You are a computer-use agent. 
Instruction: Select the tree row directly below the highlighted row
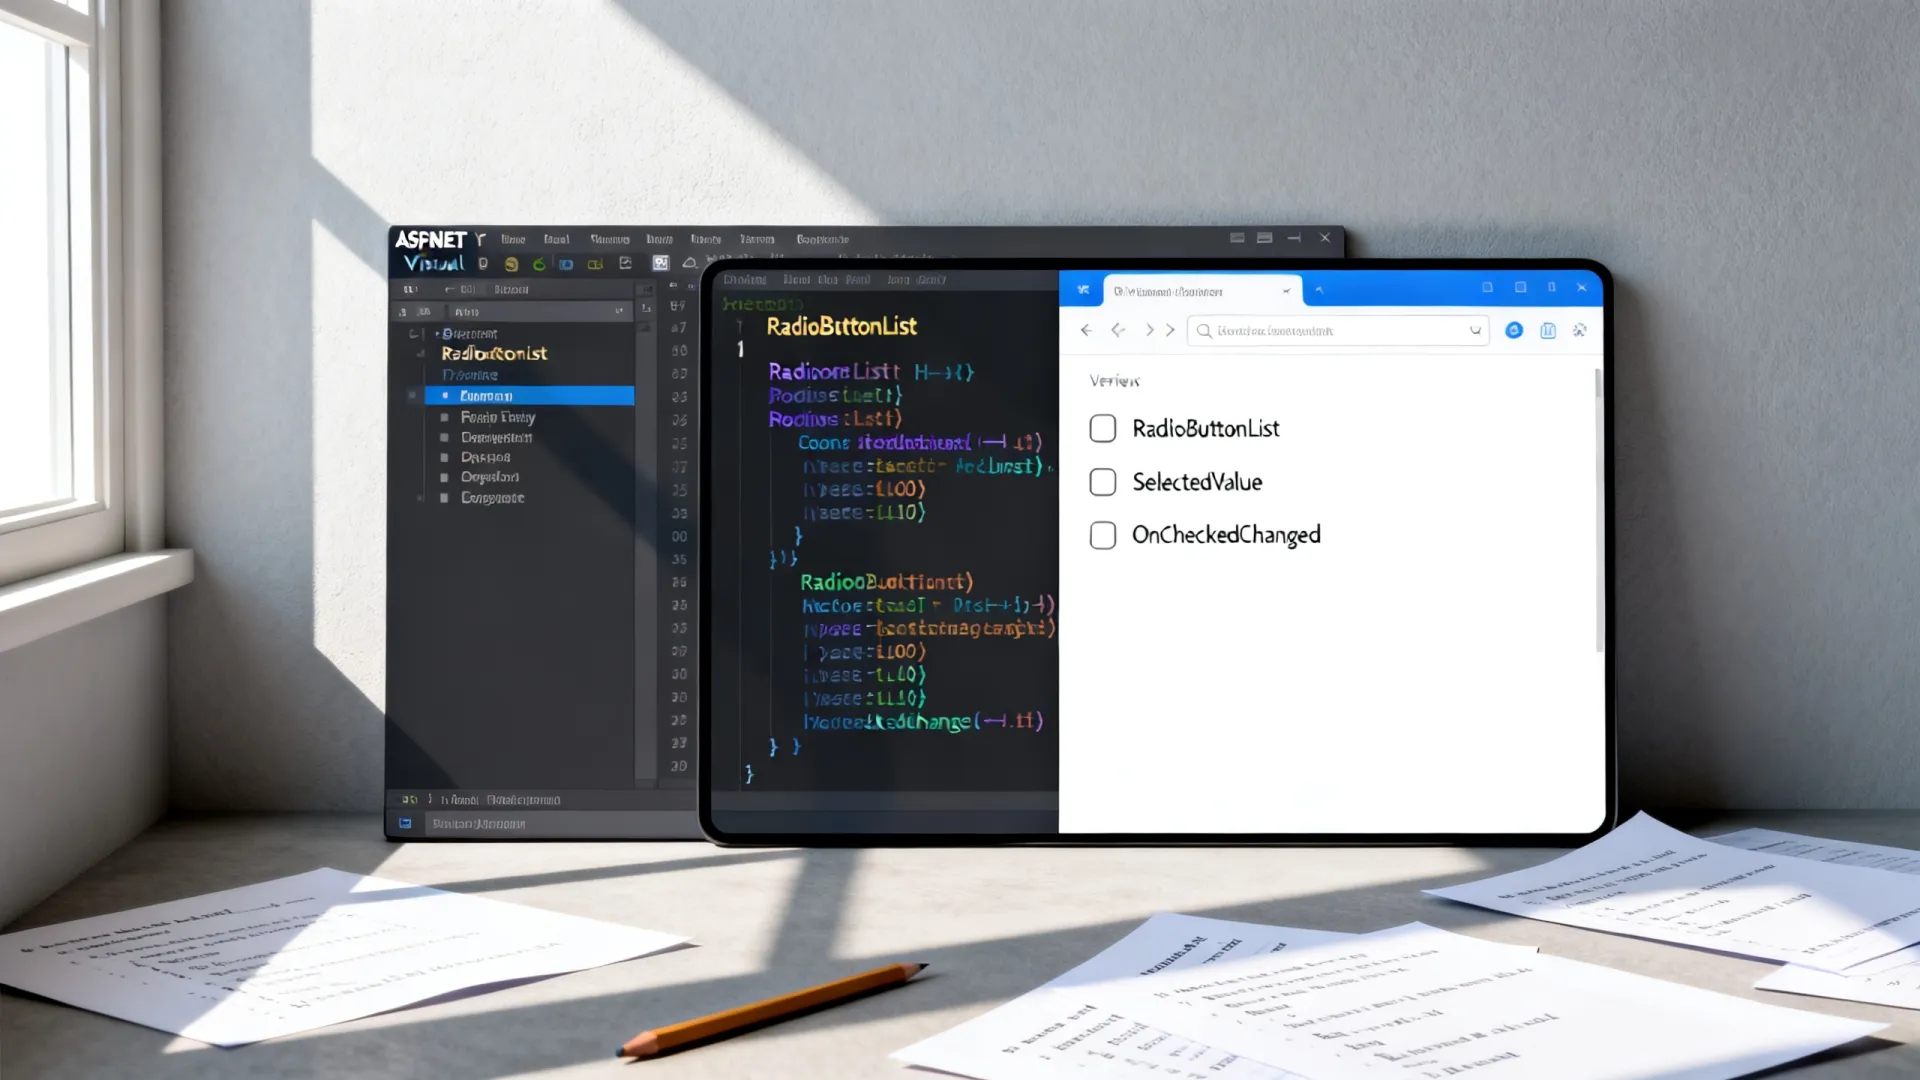(498, 417)
